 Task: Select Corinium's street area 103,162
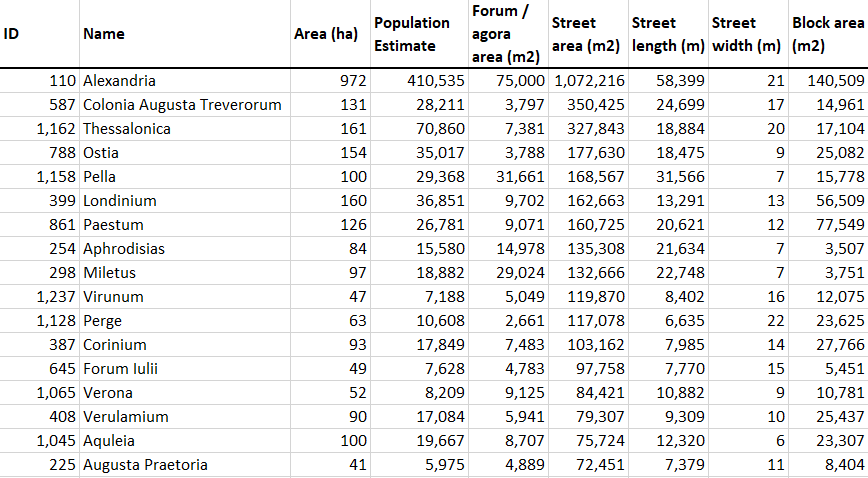pyautogui.click(x=588, y=345)
